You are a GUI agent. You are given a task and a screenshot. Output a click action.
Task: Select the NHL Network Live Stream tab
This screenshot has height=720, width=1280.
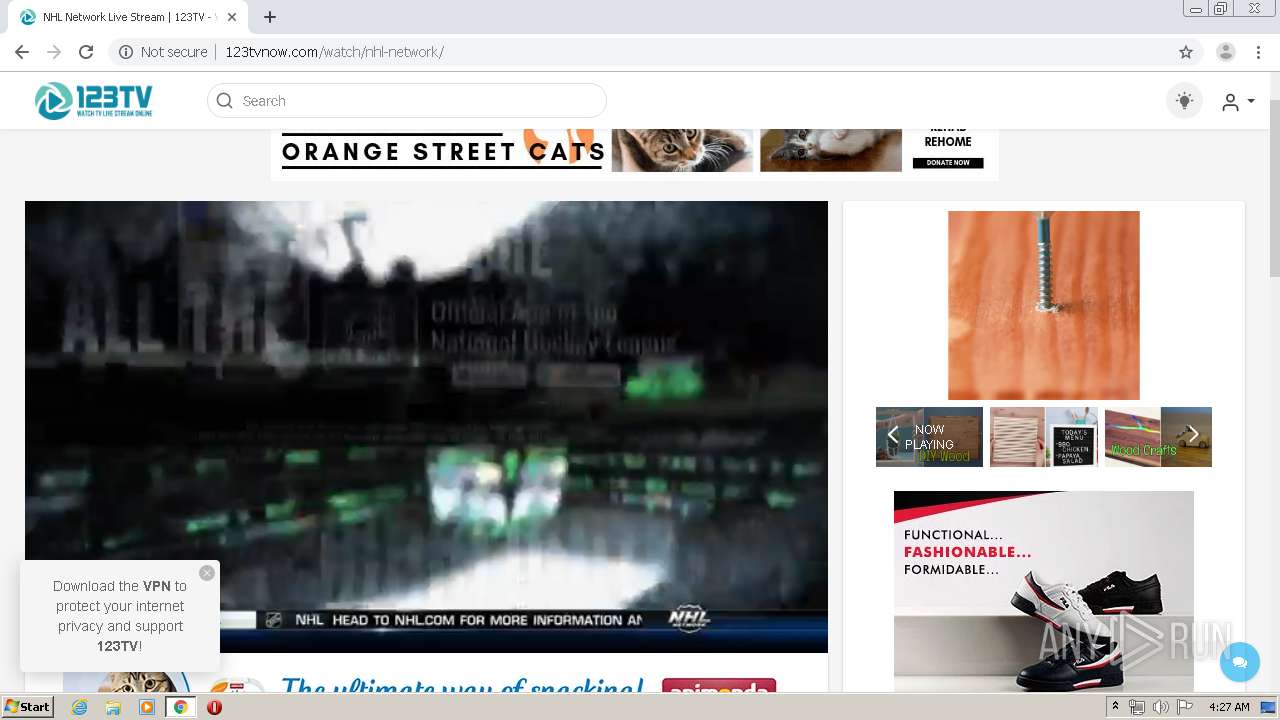point(130,17)
